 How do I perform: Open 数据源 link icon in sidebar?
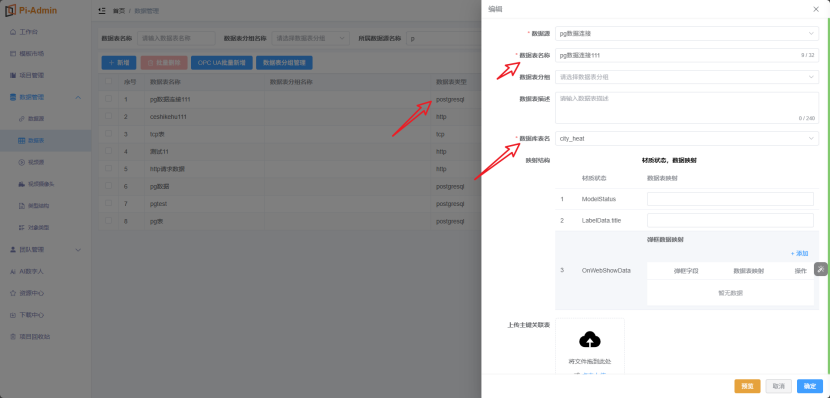(x=22, y=119)
